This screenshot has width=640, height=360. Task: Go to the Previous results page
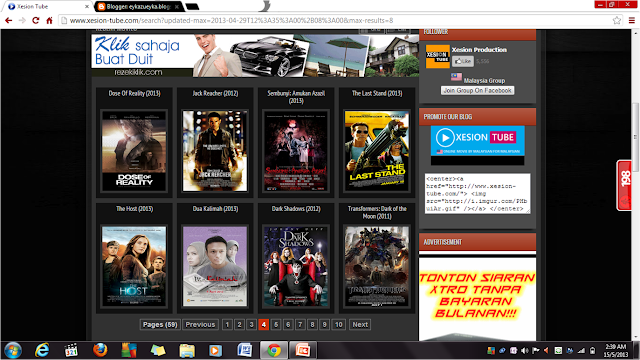200,324
